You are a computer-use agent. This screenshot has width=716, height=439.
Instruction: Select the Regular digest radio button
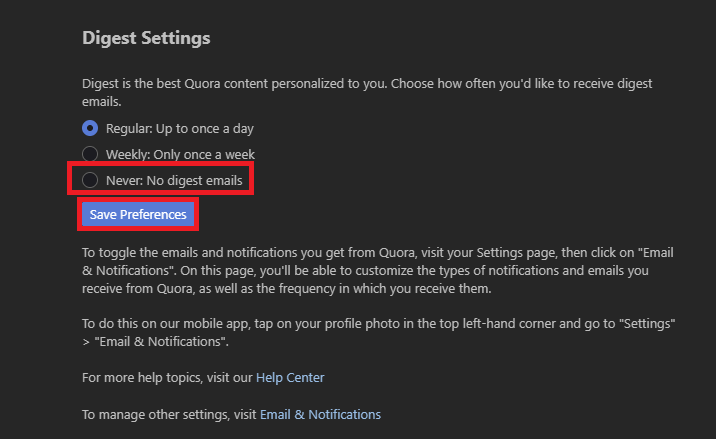pos(90,128)
